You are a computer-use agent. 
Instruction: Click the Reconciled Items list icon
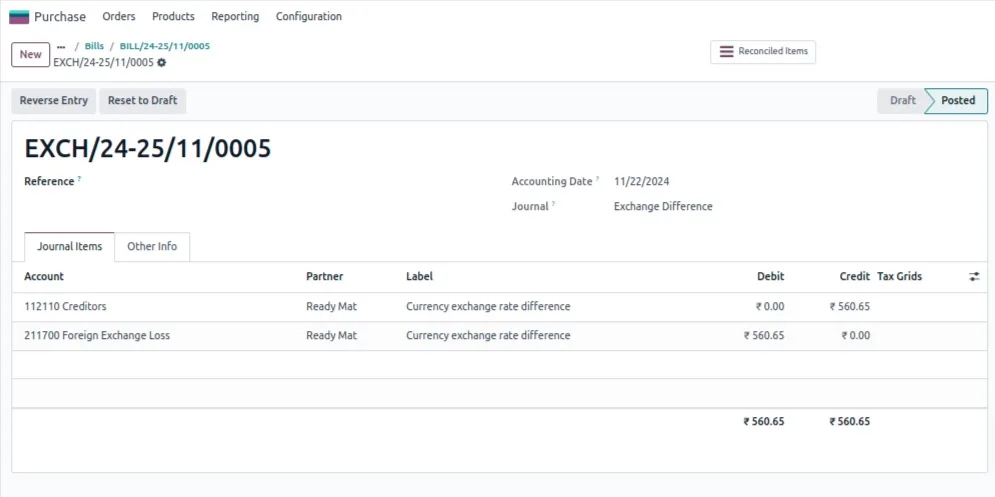(727, 51)
